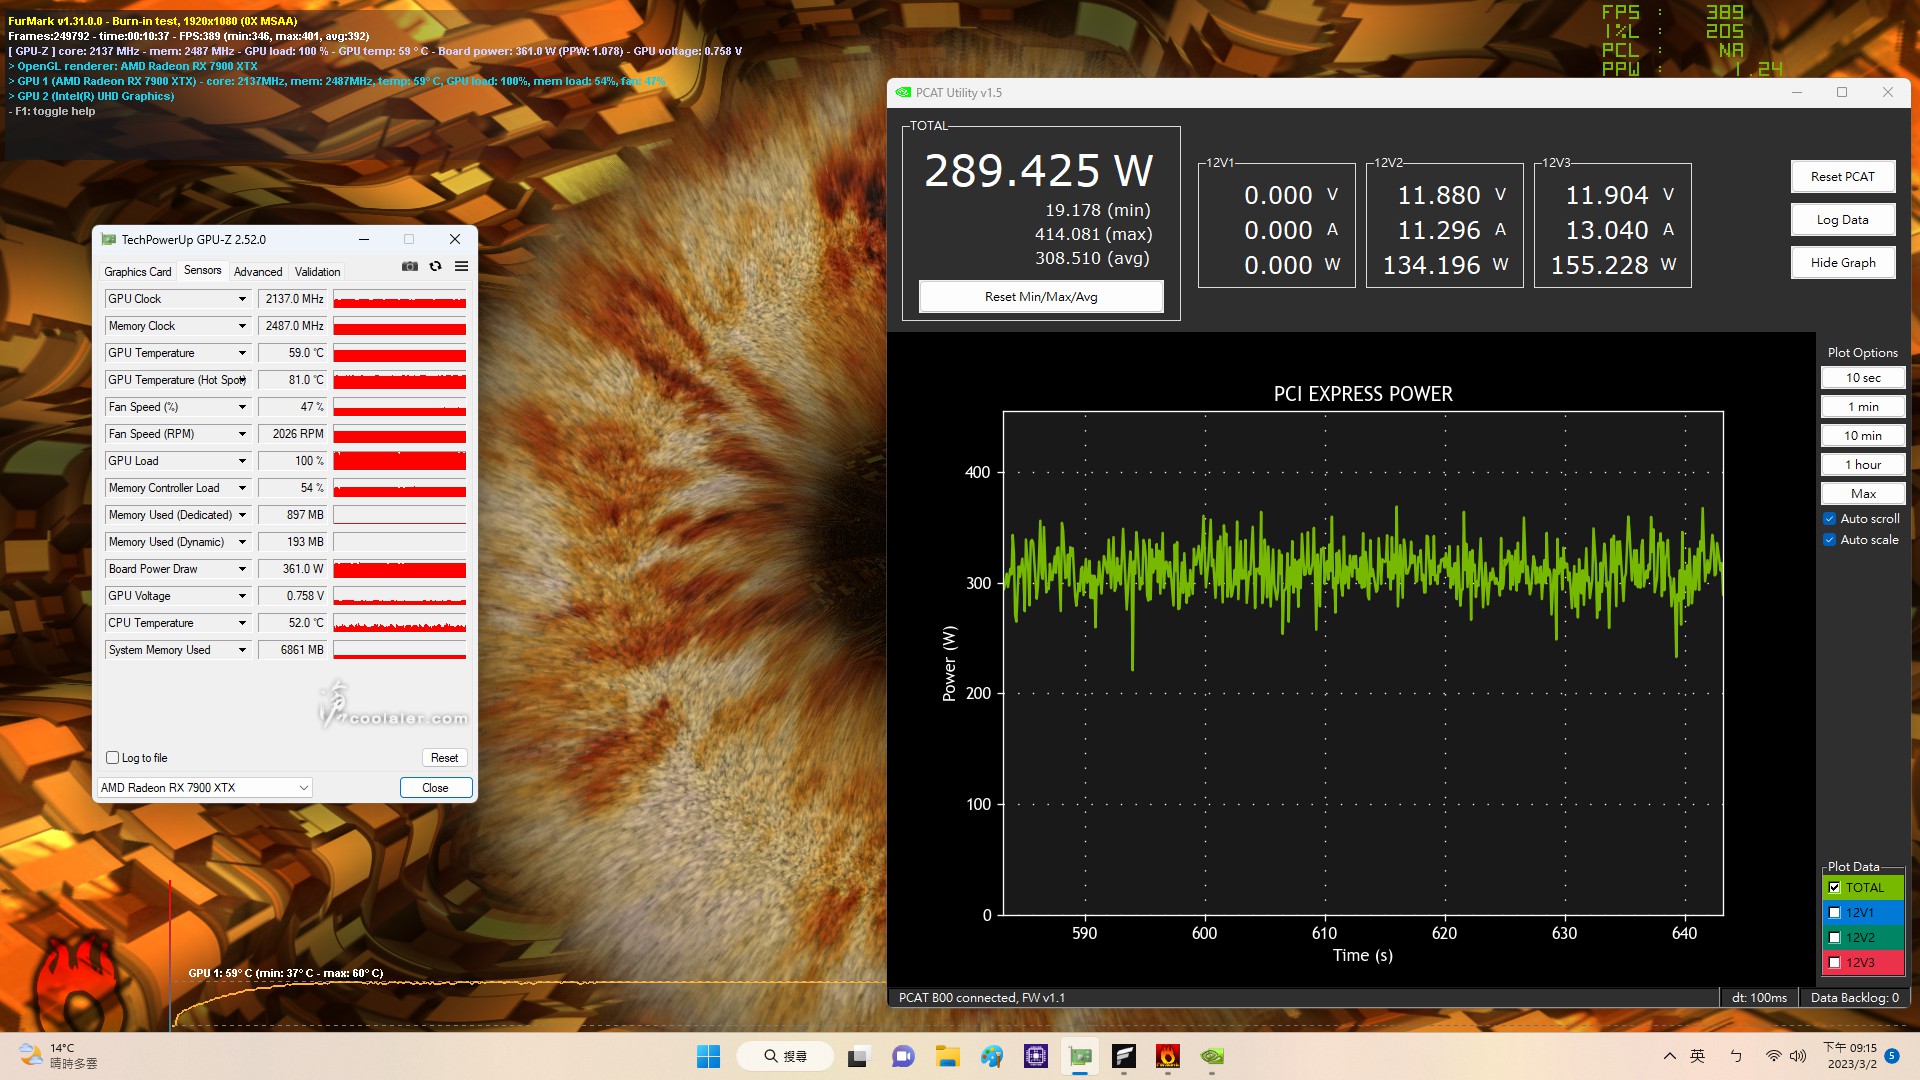
Task: Open Task View in the taskbar
Action: 858,1056
